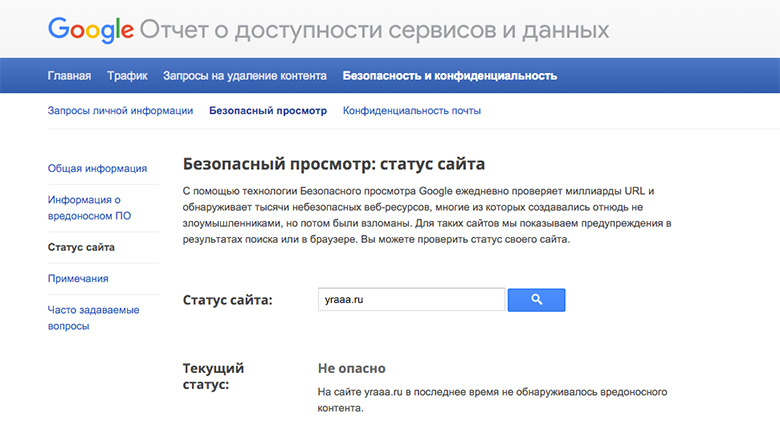This screenshot has width=780, height=446.
Task: Open Конфиденциальность почты sub-tab
Action: click(412, 110)
